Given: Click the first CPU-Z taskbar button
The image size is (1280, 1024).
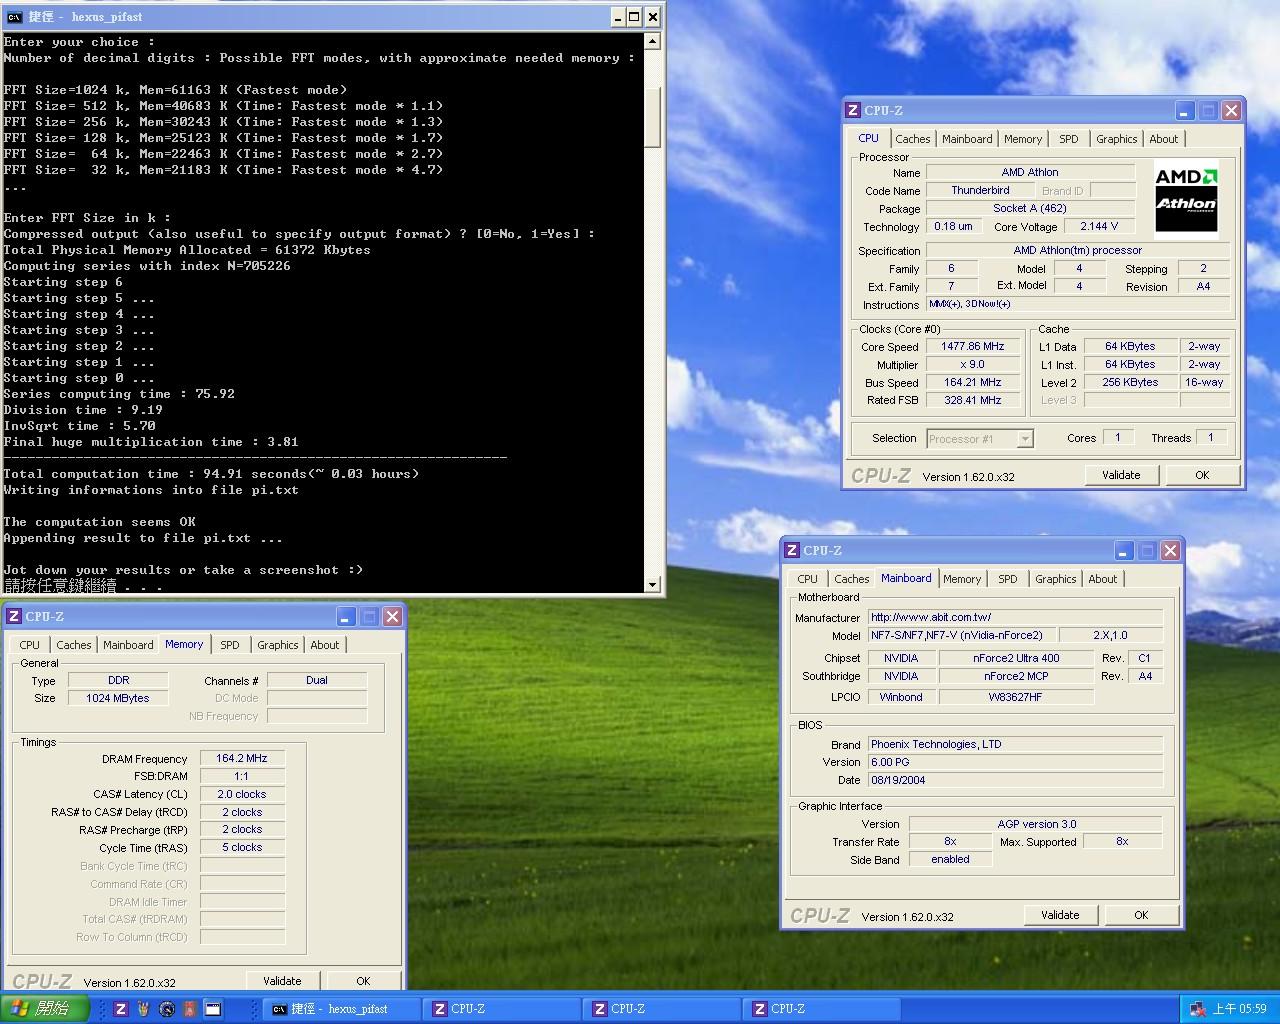Looking at the screenshot, I should pos(501,1009).
